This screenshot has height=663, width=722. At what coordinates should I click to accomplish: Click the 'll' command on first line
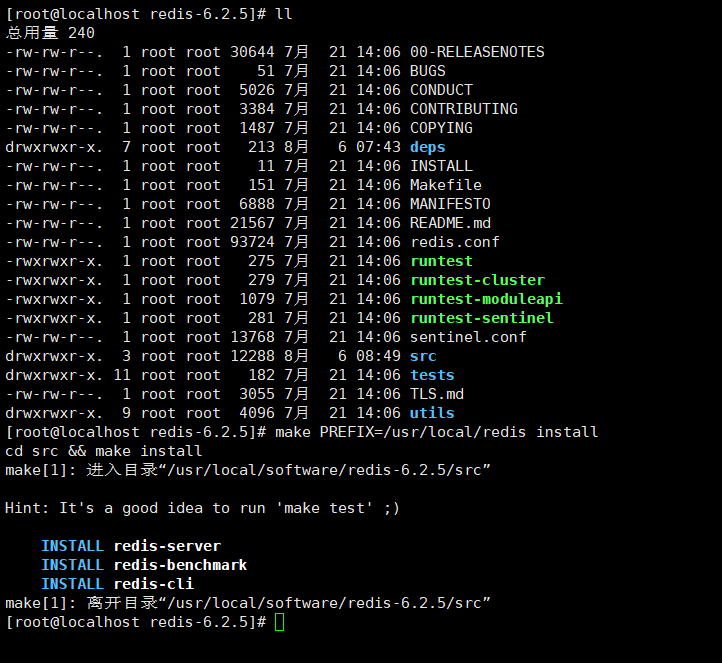tap(284, 14)
